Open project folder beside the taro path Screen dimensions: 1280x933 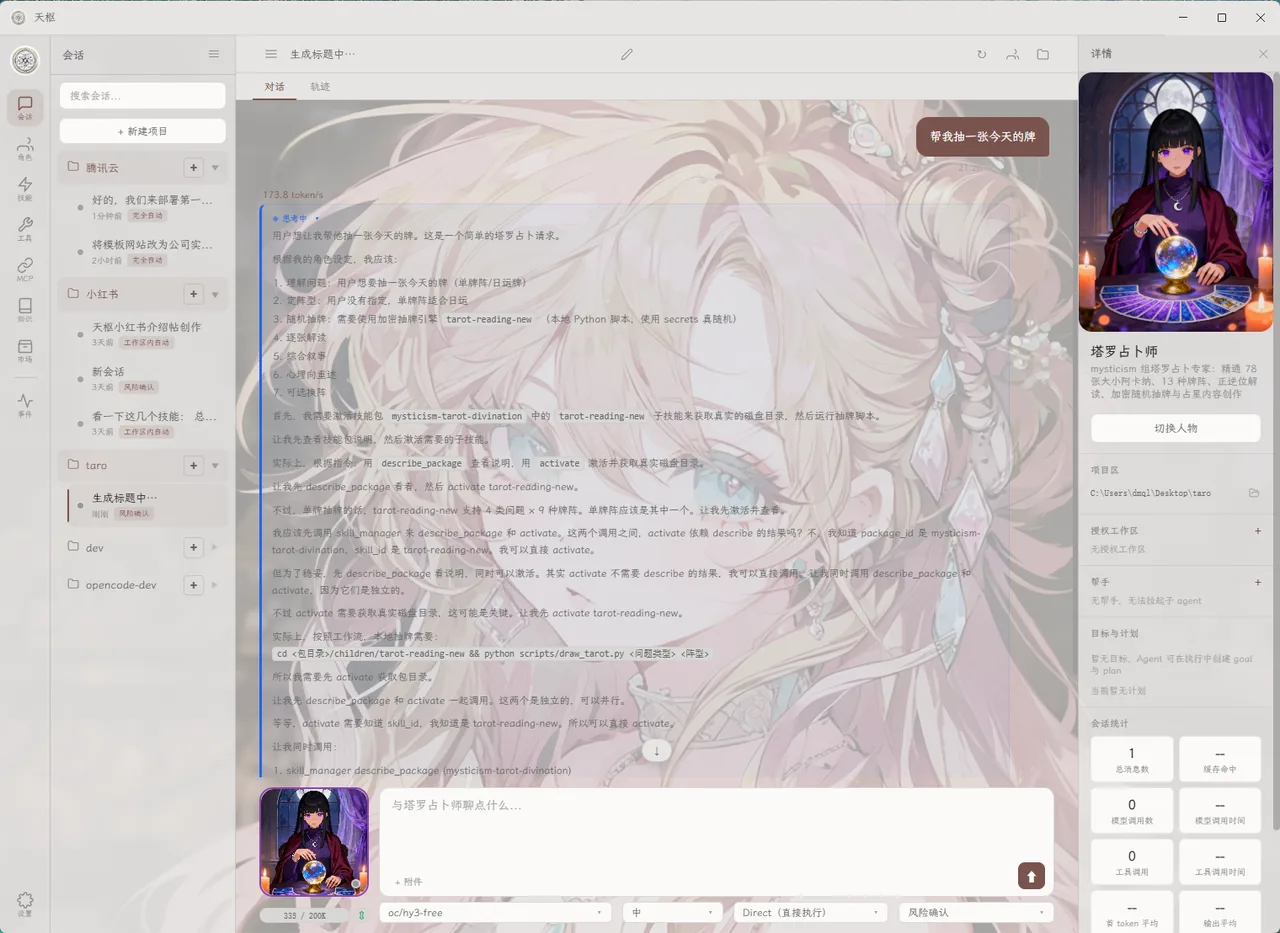coord(1254,493)
